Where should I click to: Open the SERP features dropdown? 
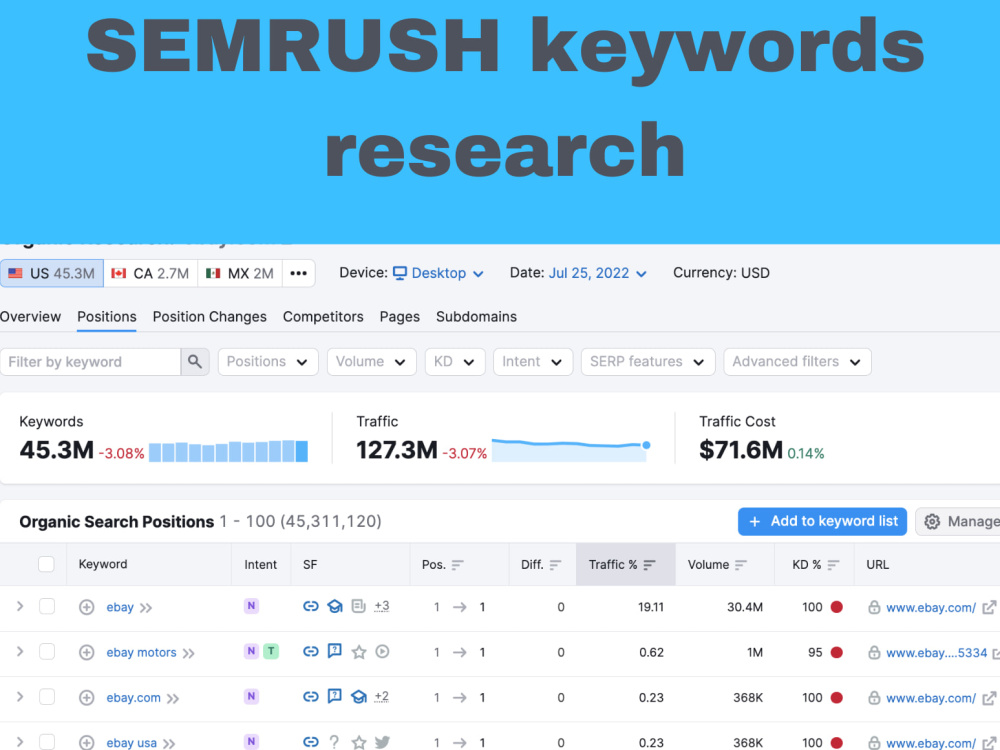click(647, 362)
